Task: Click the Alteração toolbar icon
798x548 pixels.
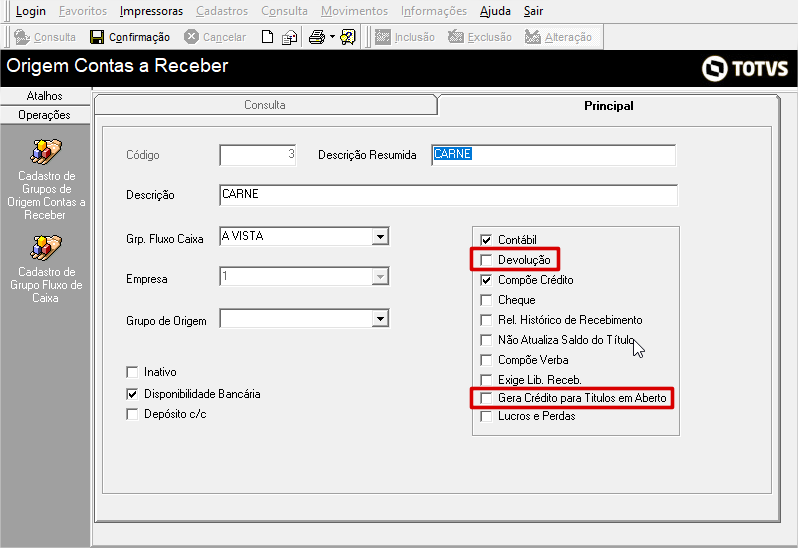Action: [x=533, y=37]
